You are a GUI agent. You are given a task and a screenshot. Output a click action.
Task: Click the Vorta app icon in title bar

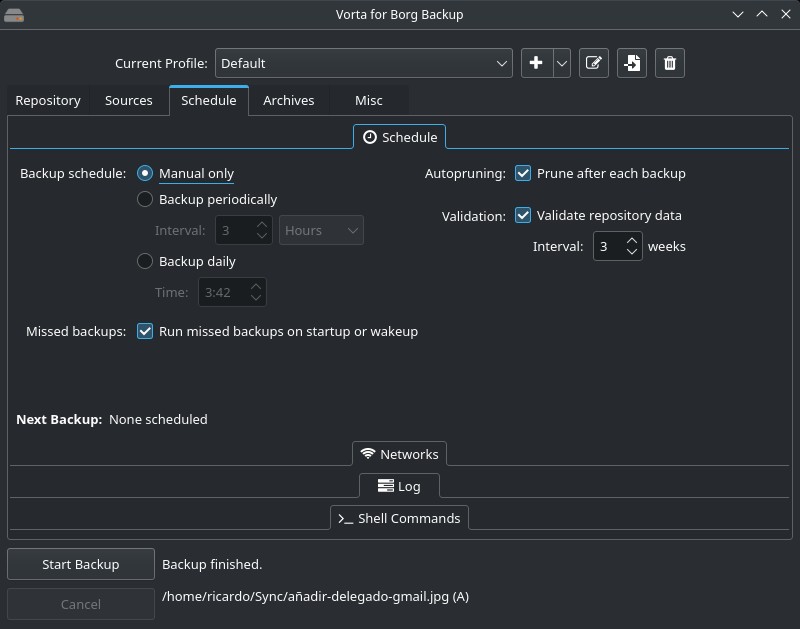[x=14, y=15]
